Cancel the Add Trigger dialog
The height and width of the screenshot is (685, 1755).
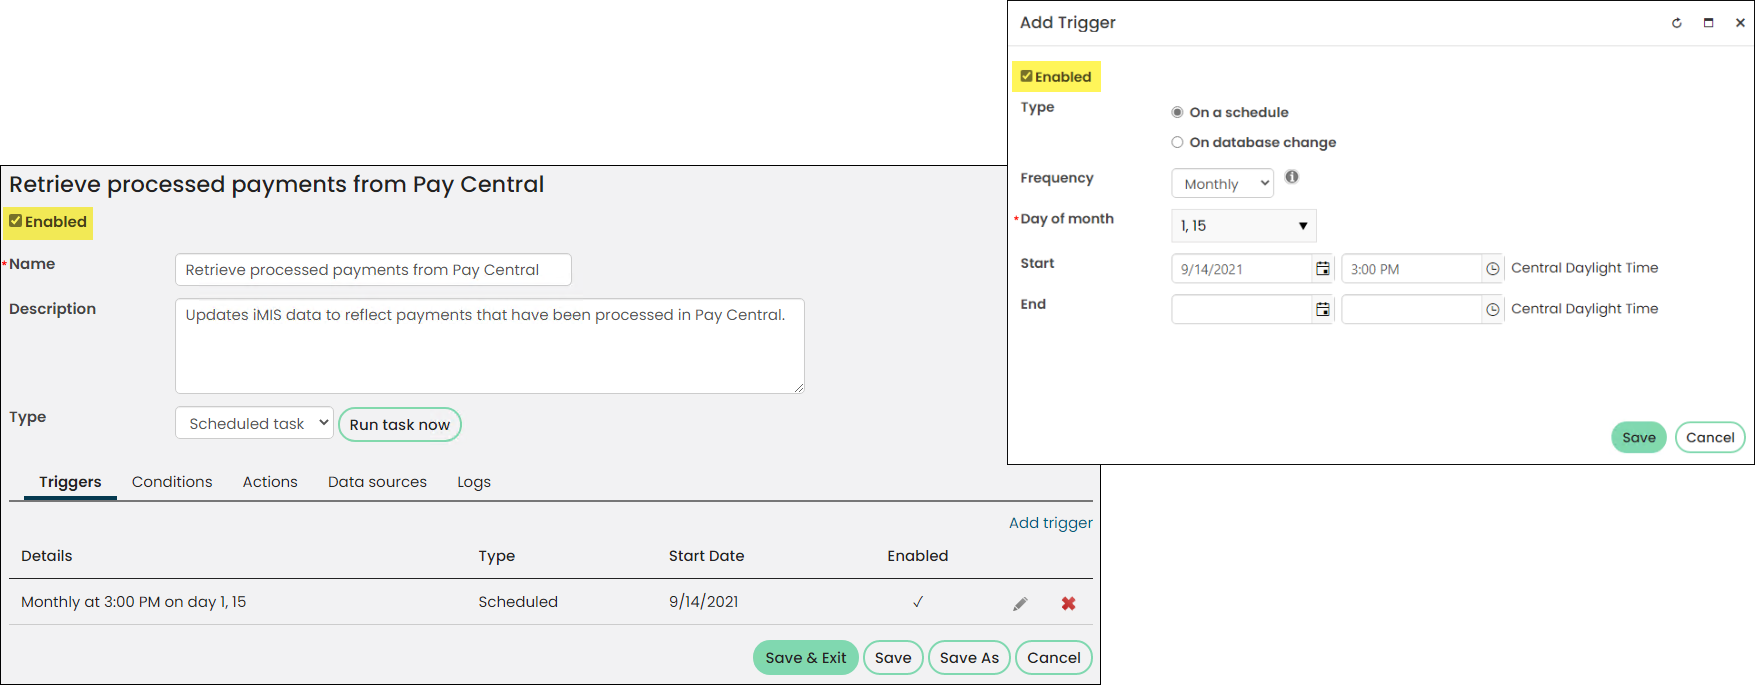(1710, 437)
